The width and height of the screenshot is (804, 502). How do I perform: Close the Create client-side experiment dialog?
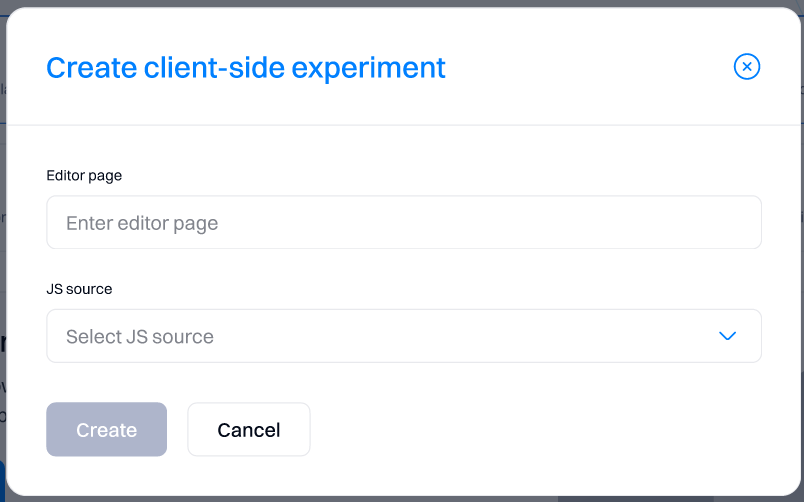tap(747, 67)
